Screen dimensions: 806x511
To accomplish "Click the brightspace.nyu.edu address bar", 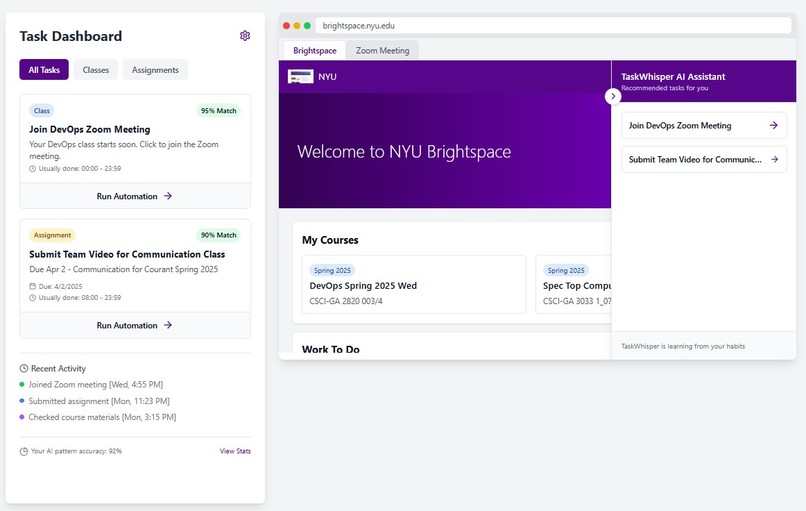I will [553, 26].
